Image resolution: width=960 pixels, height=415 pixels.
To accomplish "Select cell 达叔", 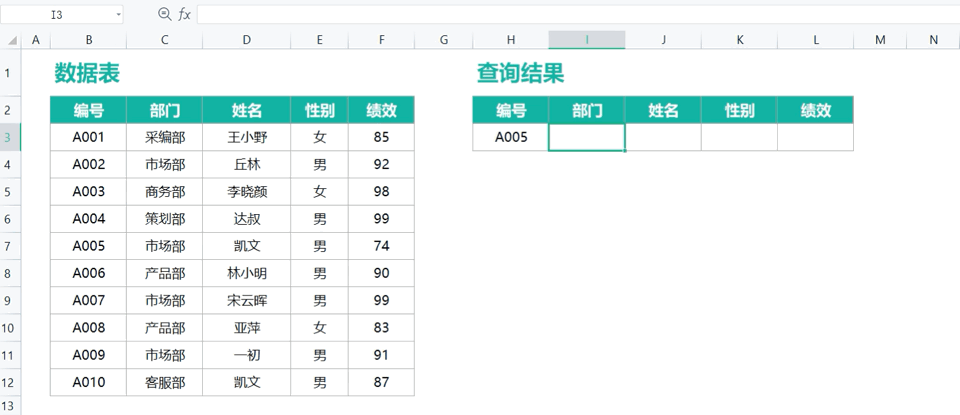I will click(x=247, y=219).
